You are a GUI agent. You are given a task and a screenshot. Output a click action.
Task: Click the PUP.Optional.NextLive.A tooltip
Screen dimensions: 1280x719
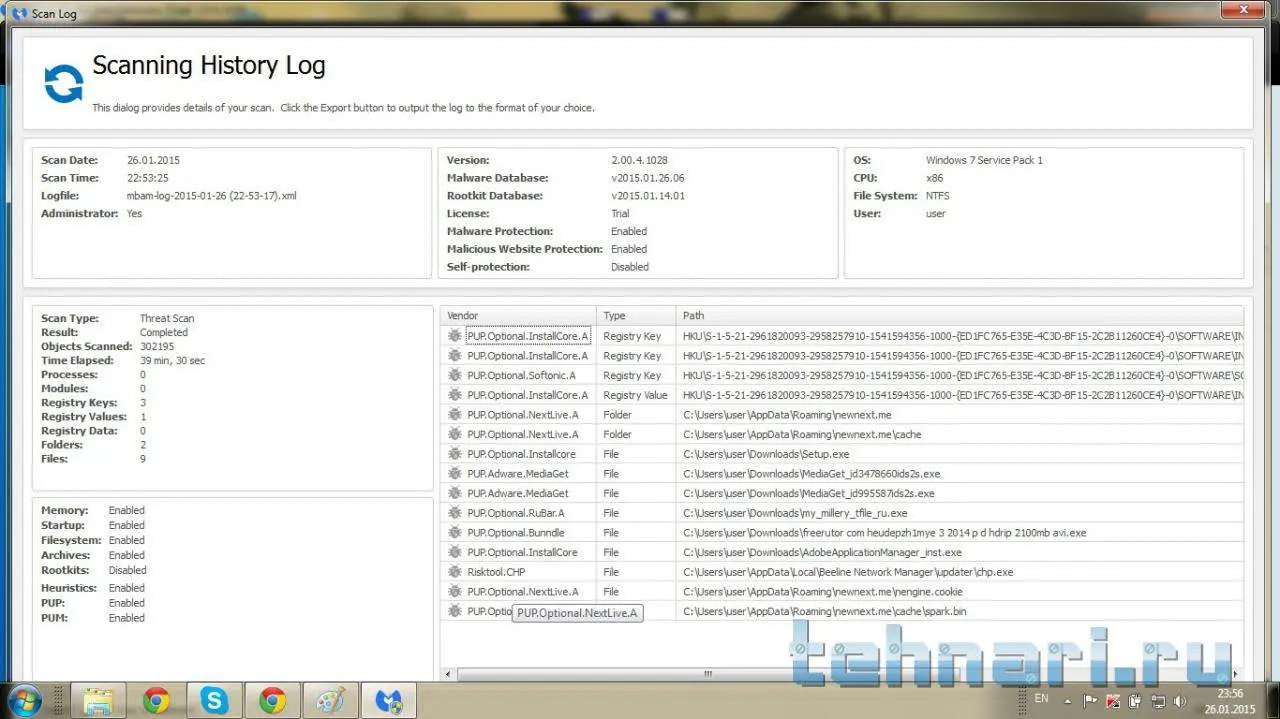[577, 613]
